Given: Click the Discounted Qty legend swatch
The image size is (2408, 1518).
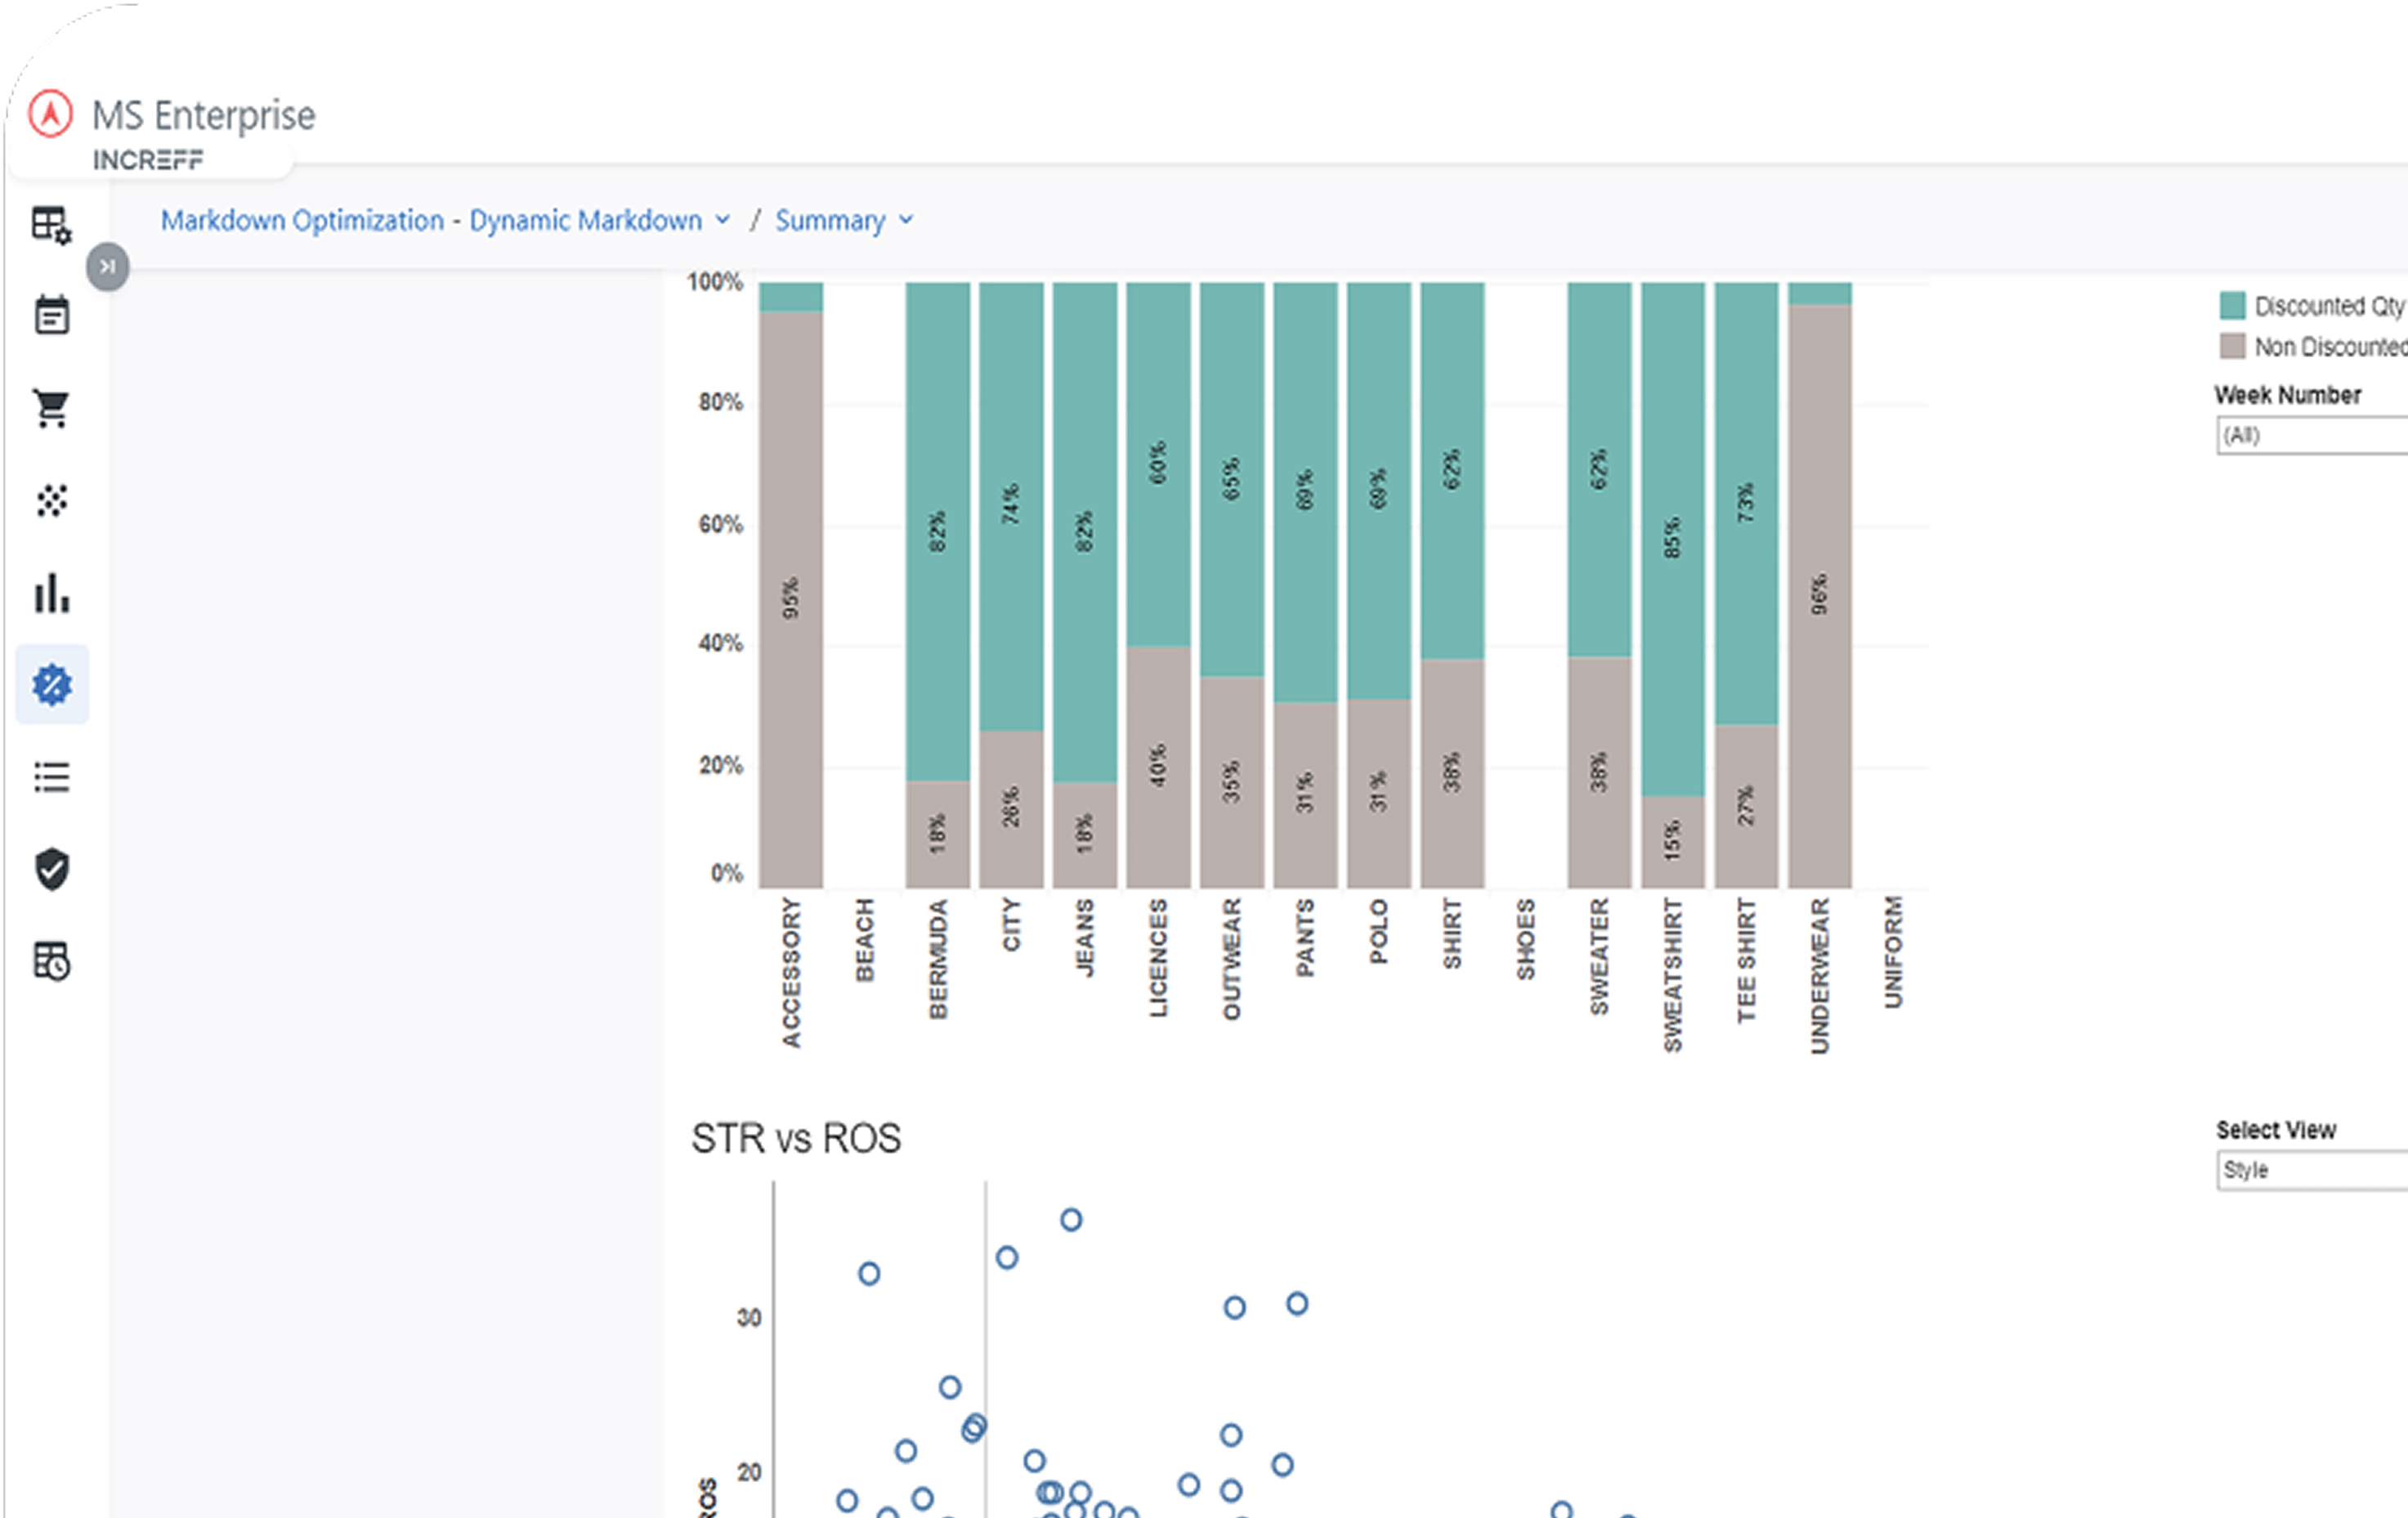Looking at the screenshot, I should click(x=2232, y=305).
